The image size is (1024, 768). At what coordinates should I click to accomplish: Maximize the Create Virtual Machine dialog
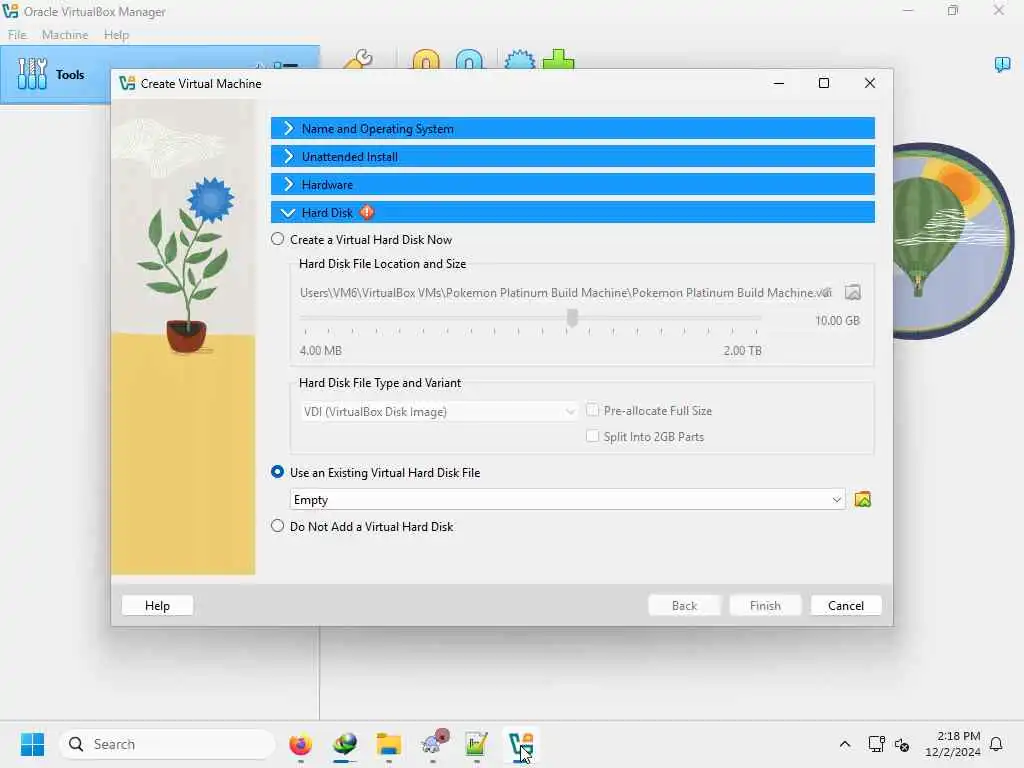pyautogui.click(x=824, y=83)
